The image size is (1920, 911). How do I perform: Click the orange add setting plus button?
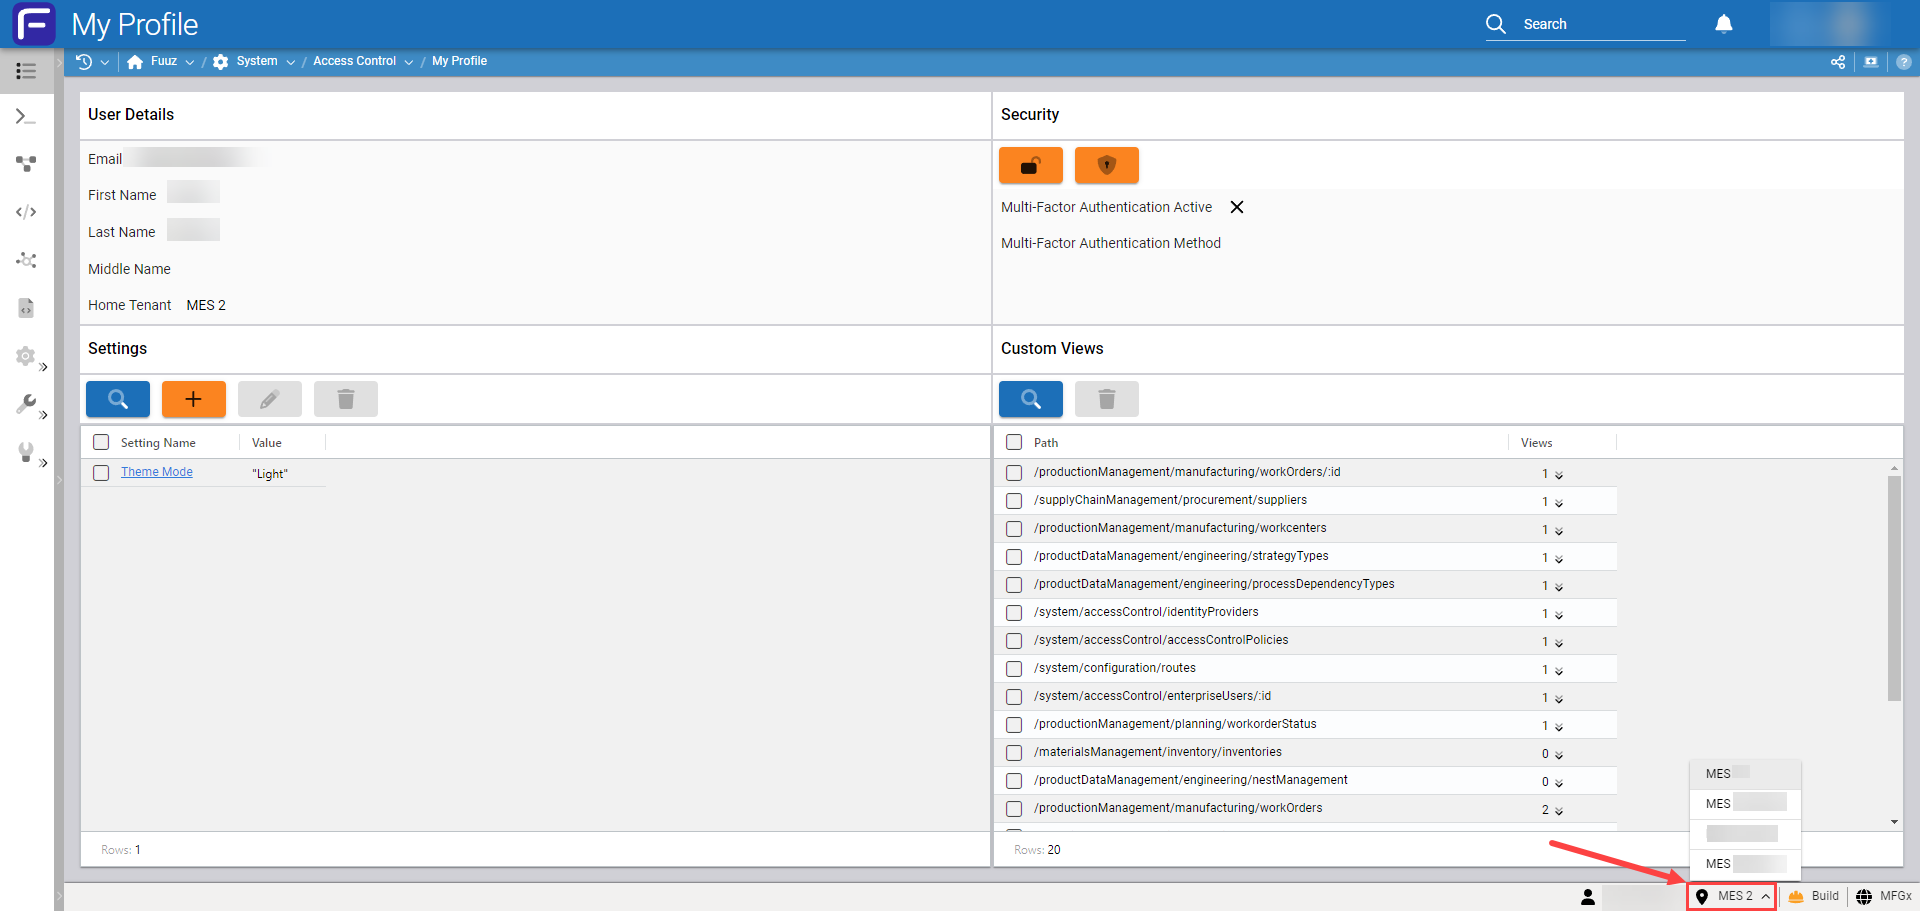click(x=193, y=399)
